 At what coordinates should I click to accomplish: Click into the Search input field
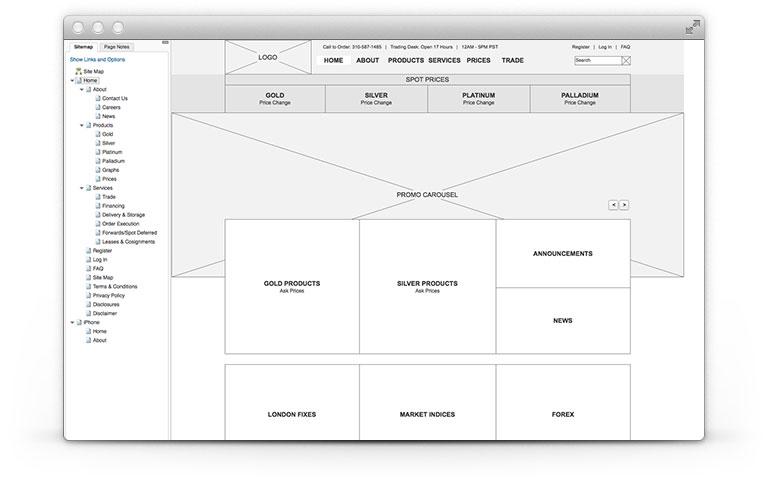click(598, 61)
